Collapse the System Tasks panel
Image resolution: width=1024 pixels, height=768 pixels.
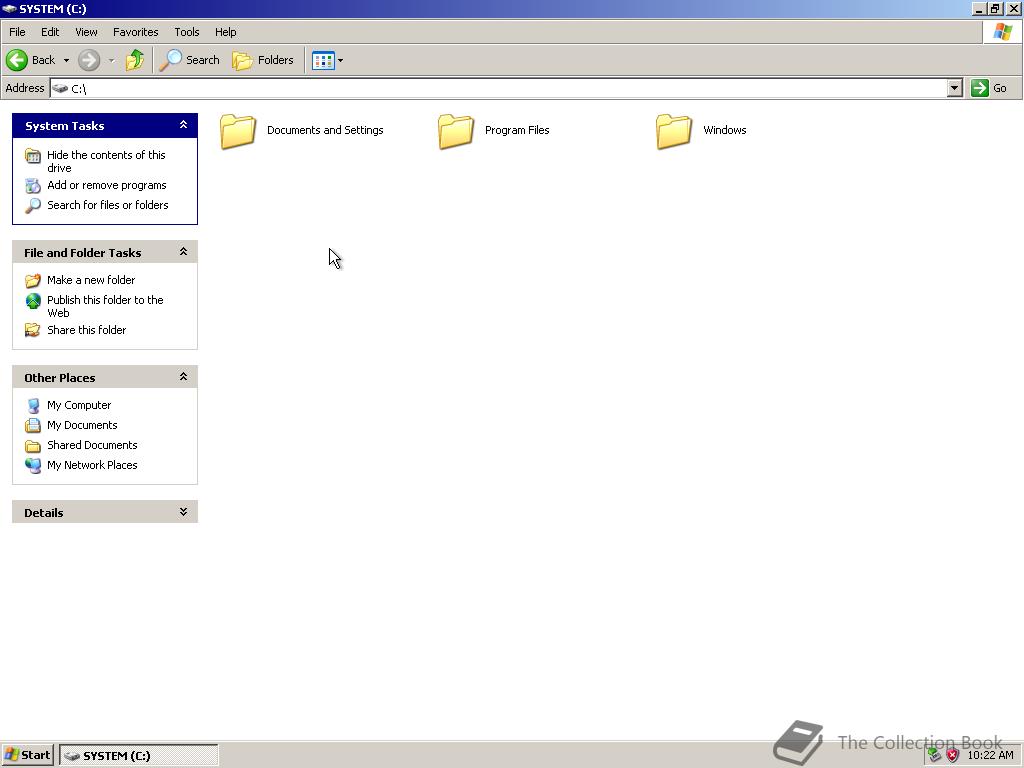(x=184, y=125)
